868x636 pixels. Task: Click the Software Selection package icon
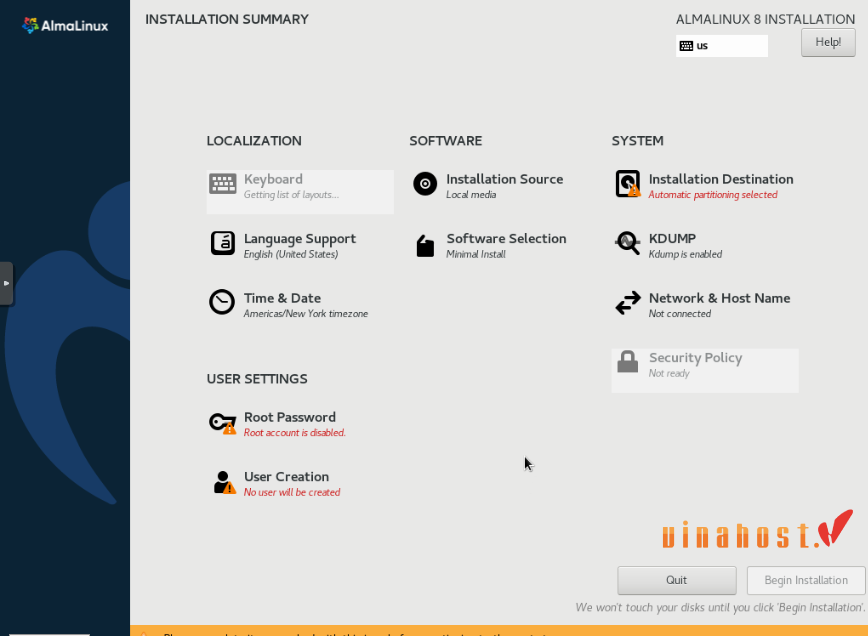[425, 246]
